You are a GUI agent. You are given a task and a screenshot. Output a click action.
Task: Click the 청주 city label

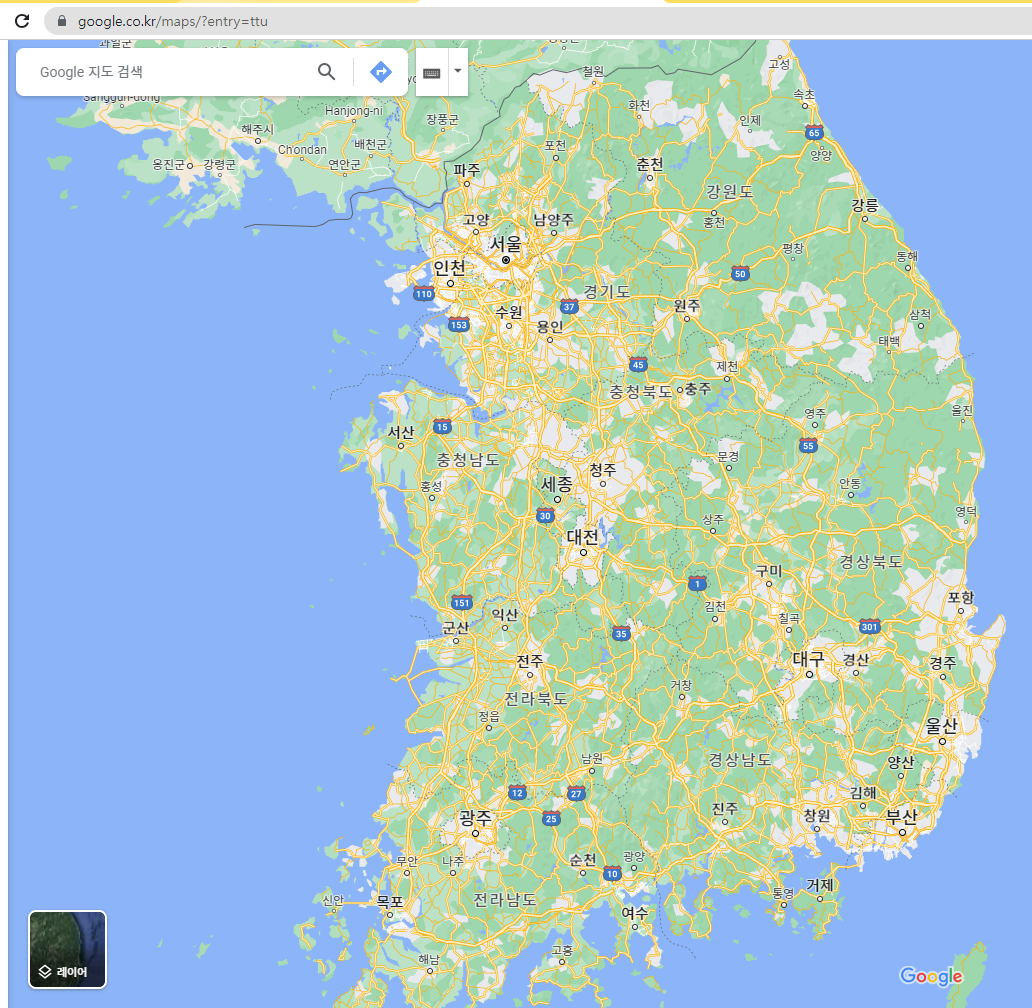tap(603, 470)
